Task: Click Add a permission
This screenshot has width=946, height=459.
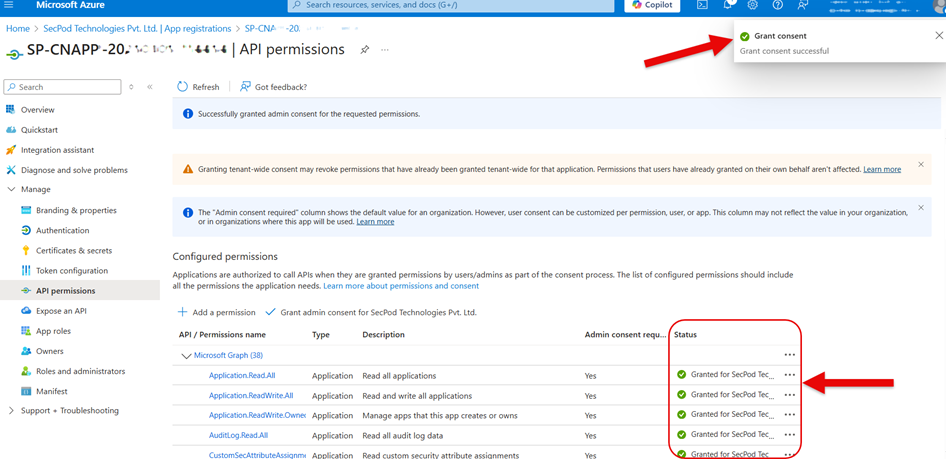Action: pos(216,312)
